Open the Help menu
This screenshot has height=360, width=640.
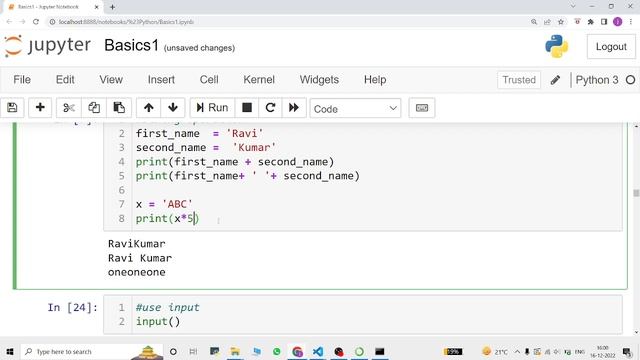(x=375, y=80)
